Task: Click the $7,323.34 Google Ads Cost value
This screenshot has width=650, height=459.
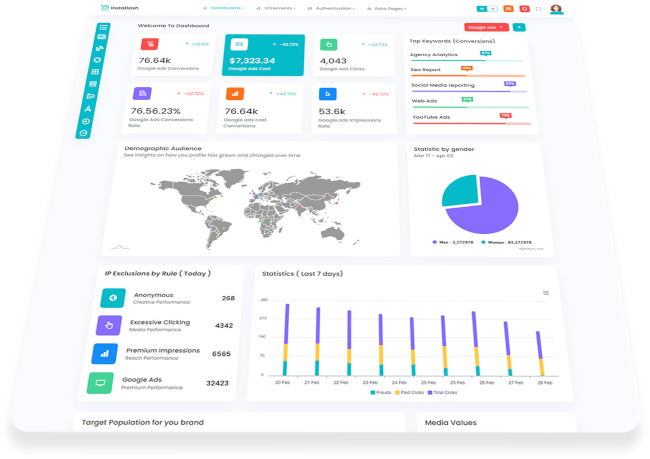Action: (252, 61)
